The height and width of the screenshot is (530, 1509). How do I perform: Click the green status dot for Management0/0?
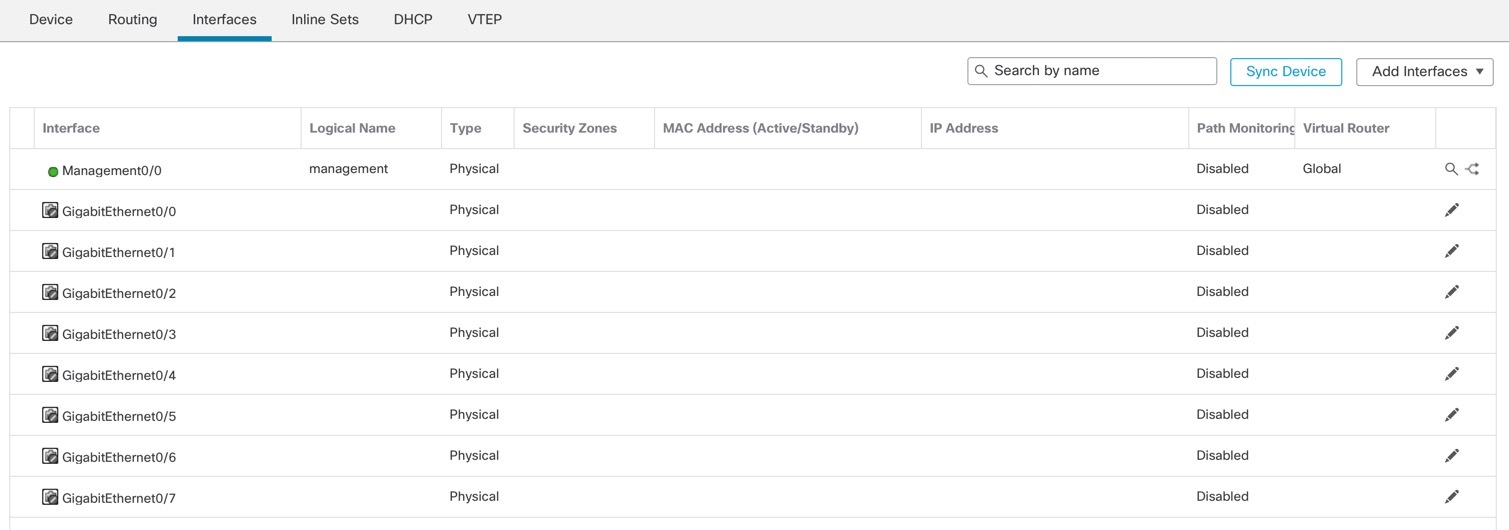(x=53, y=172)
